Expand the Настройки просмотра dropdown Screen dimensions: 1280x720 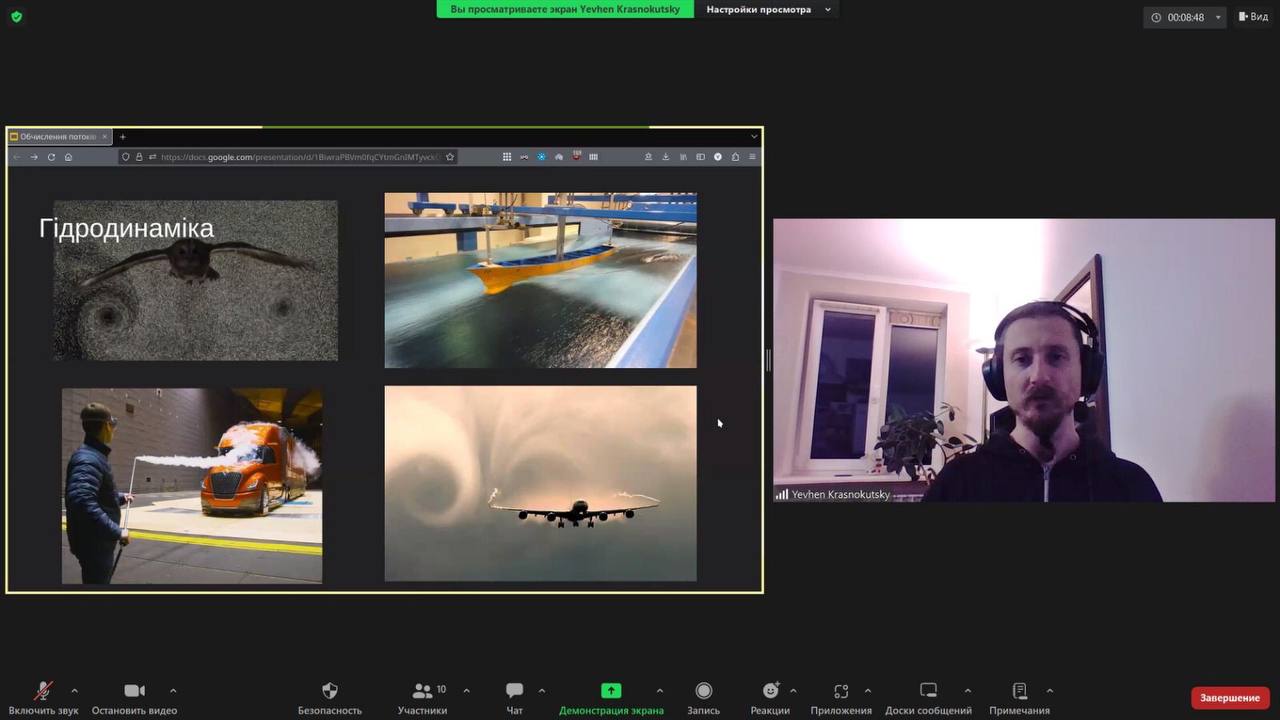tap(768, 10)
